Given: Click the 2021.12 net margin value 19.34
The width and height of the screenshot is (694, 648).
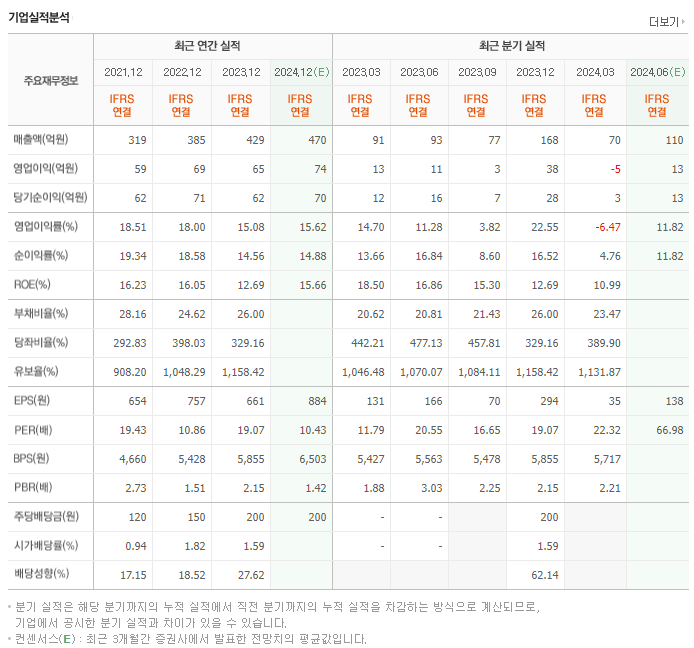Looking at the screenshot, I should pyautogui.click(x=133, y=256).
